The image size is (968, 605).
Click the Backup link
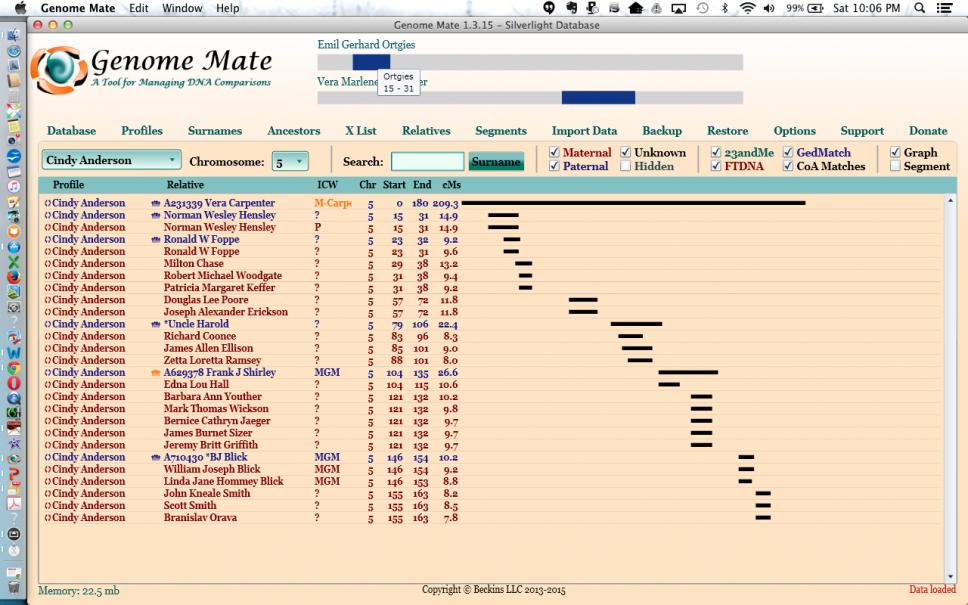(x=662, y=131)
